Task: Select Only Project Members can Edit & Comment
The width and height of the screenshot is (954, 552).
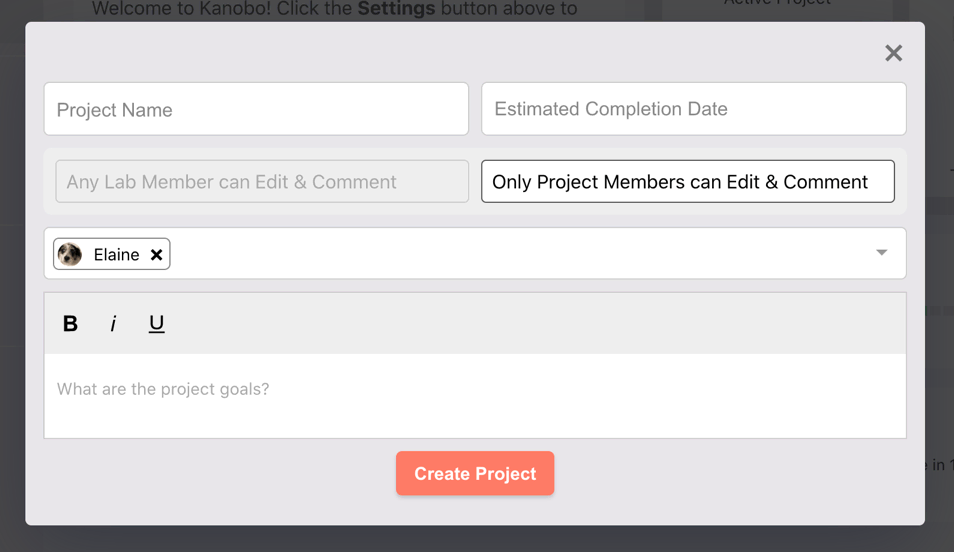Action: [x=687, y=182]
